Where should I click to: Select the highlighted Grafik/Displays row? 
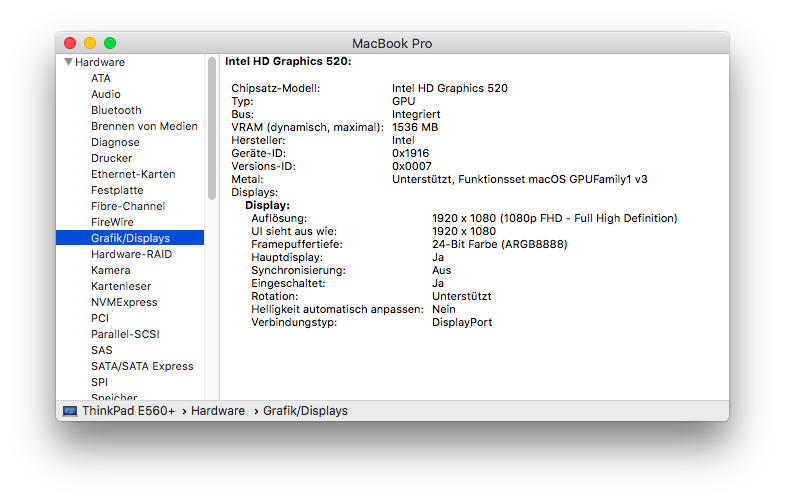coord(130,238)
